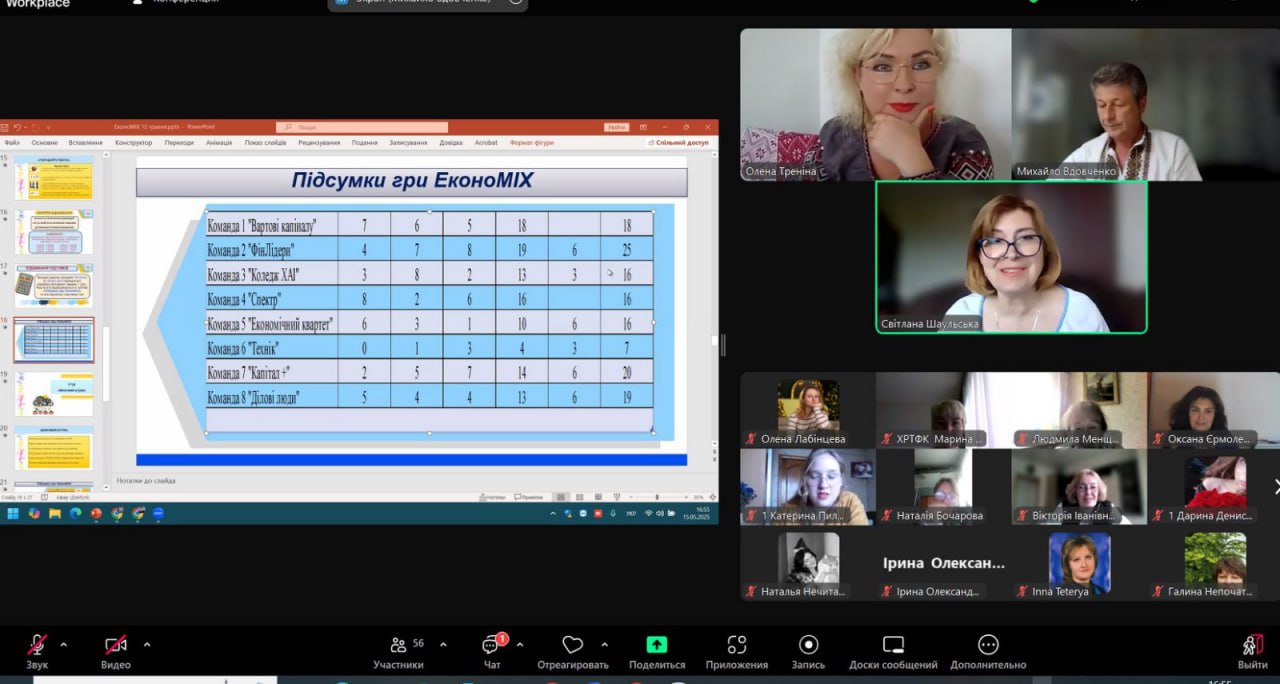
Task: Select slide 19 thumbnail in slide panel
Action: coord(54,394)
